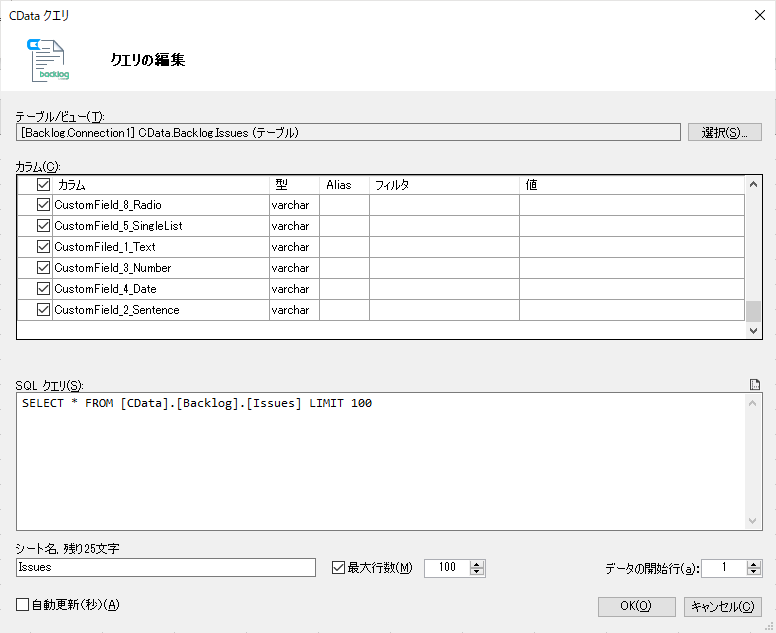This screenshot has height=633, width=776.
Task: Click the Alias column header
Action: click(x=344, y=185)
